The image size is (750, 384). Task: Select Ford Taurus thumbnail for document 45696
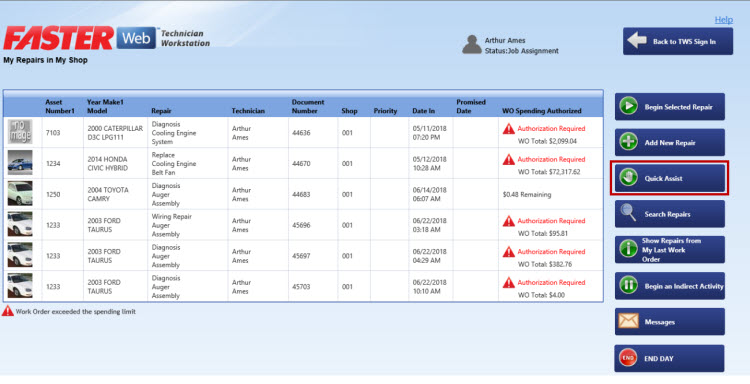tap(20, 224)
